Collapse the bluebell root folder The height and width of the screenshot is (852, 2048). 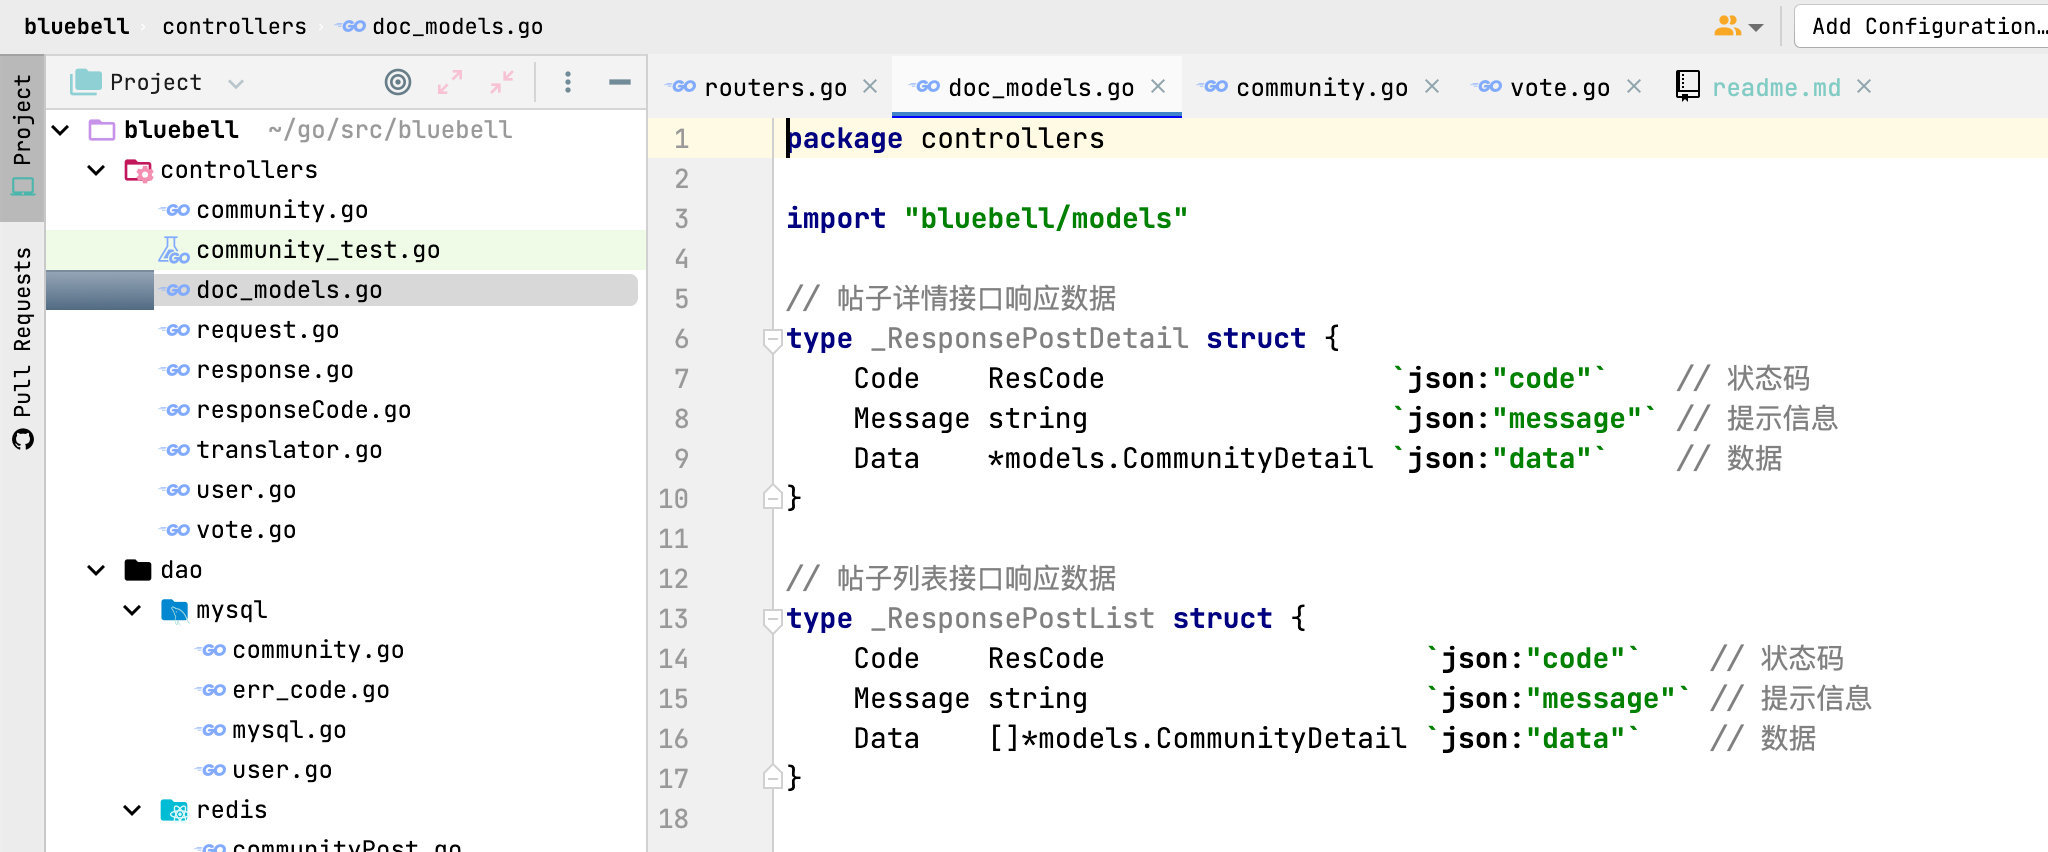(61, 130)
